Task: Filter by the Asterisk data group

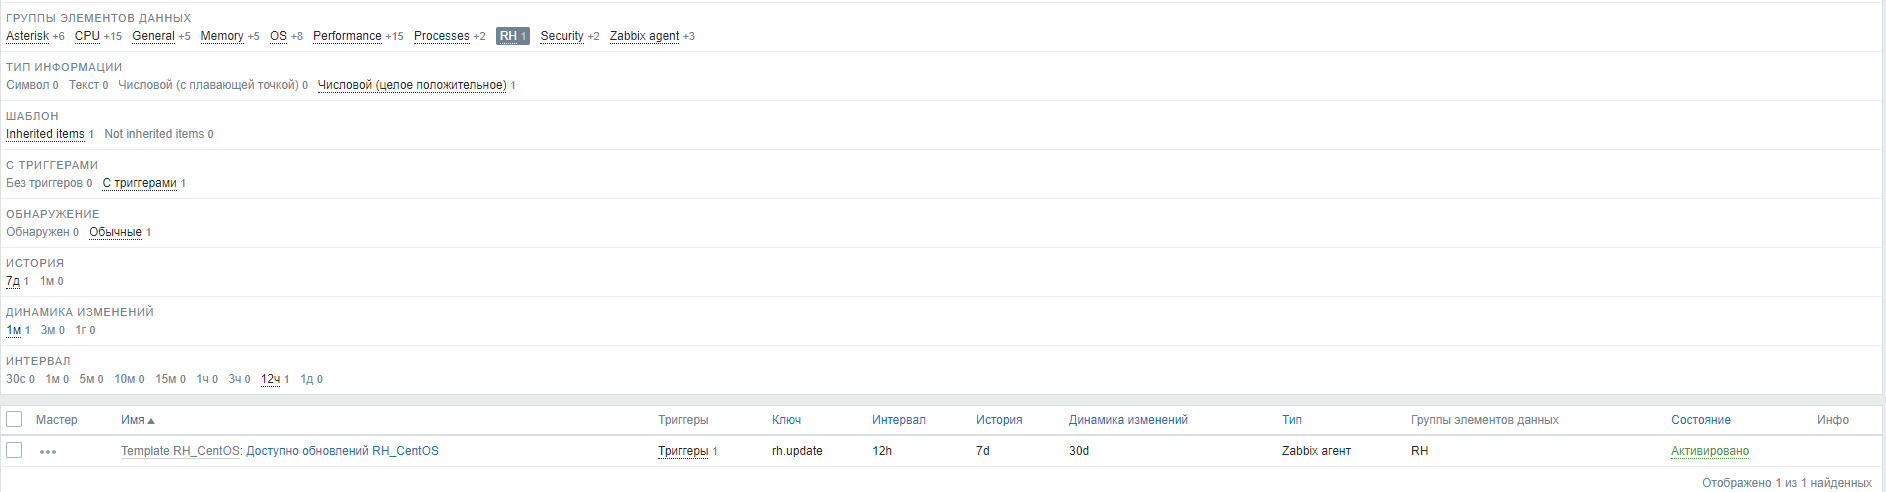Action: 27,36
